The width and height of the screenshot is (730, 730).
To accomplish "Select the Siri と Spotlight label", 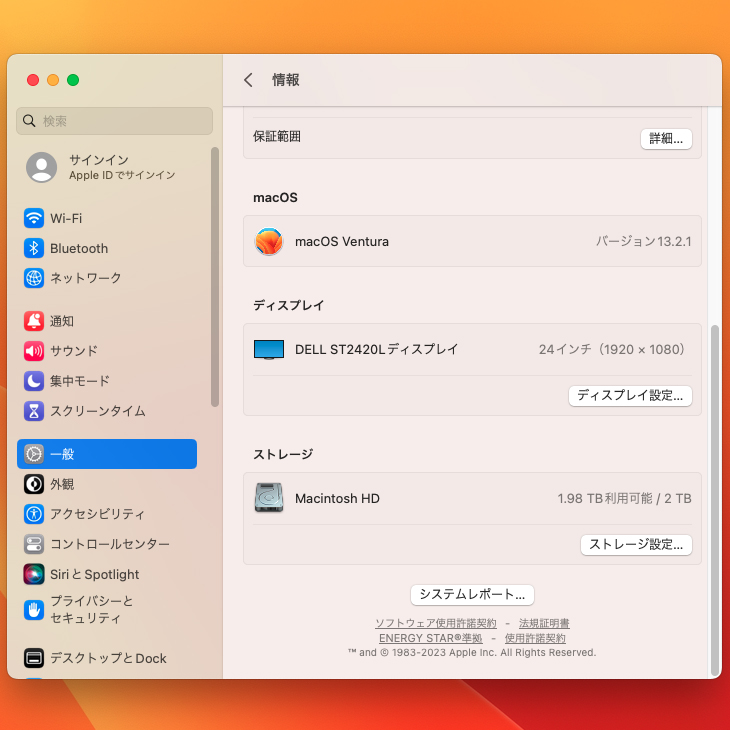I will 95,574.
